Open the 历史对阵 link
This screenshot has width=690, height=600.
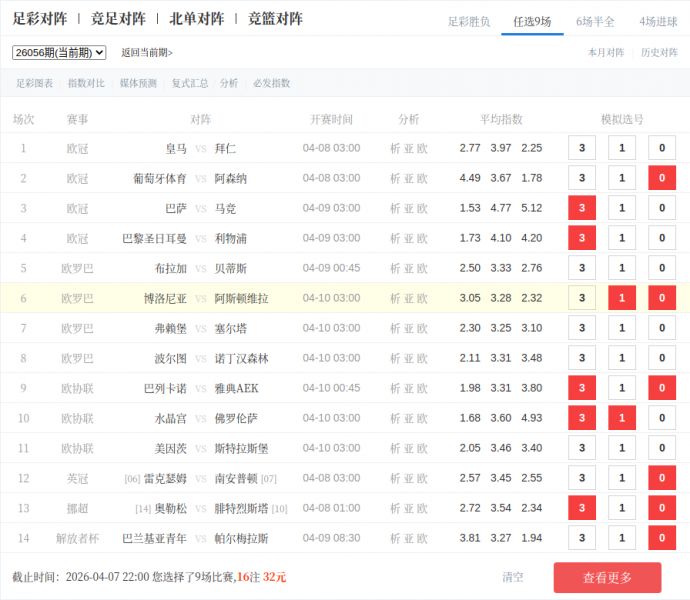click(x=659, y=53)
